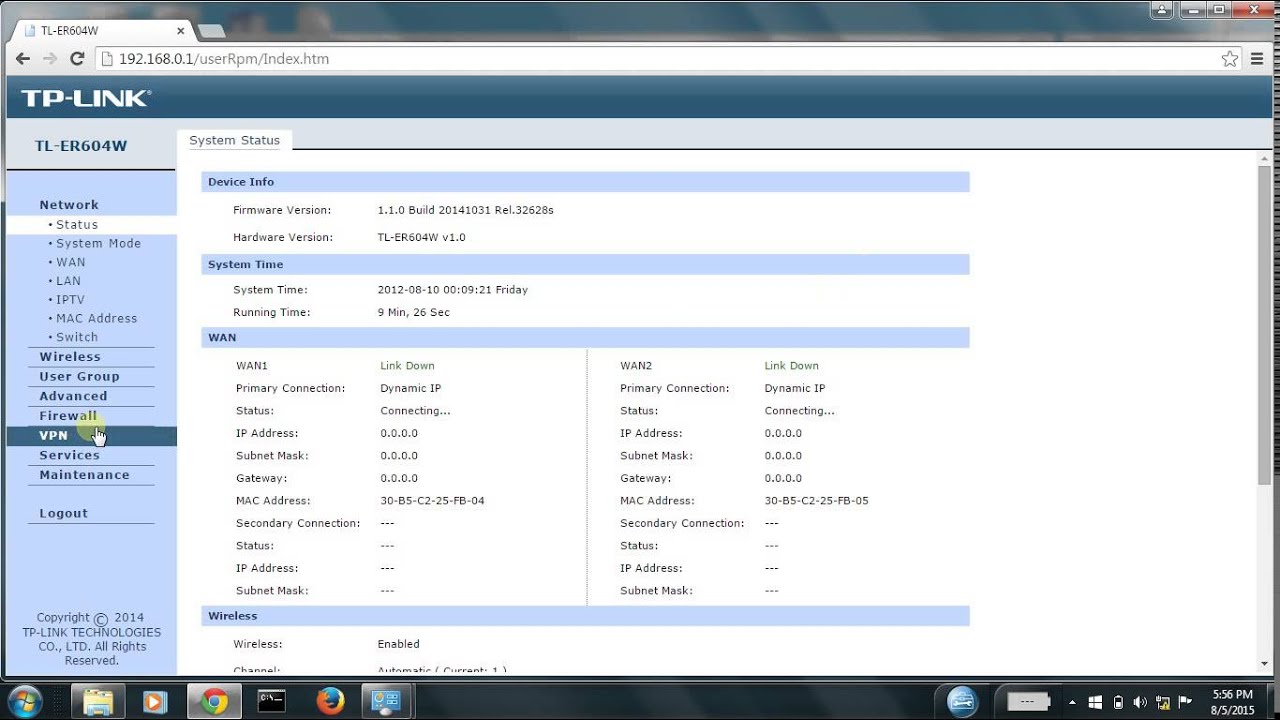The image size is (1280, 720).
Task: Open the LAN settings page
Action: point(68,282)
